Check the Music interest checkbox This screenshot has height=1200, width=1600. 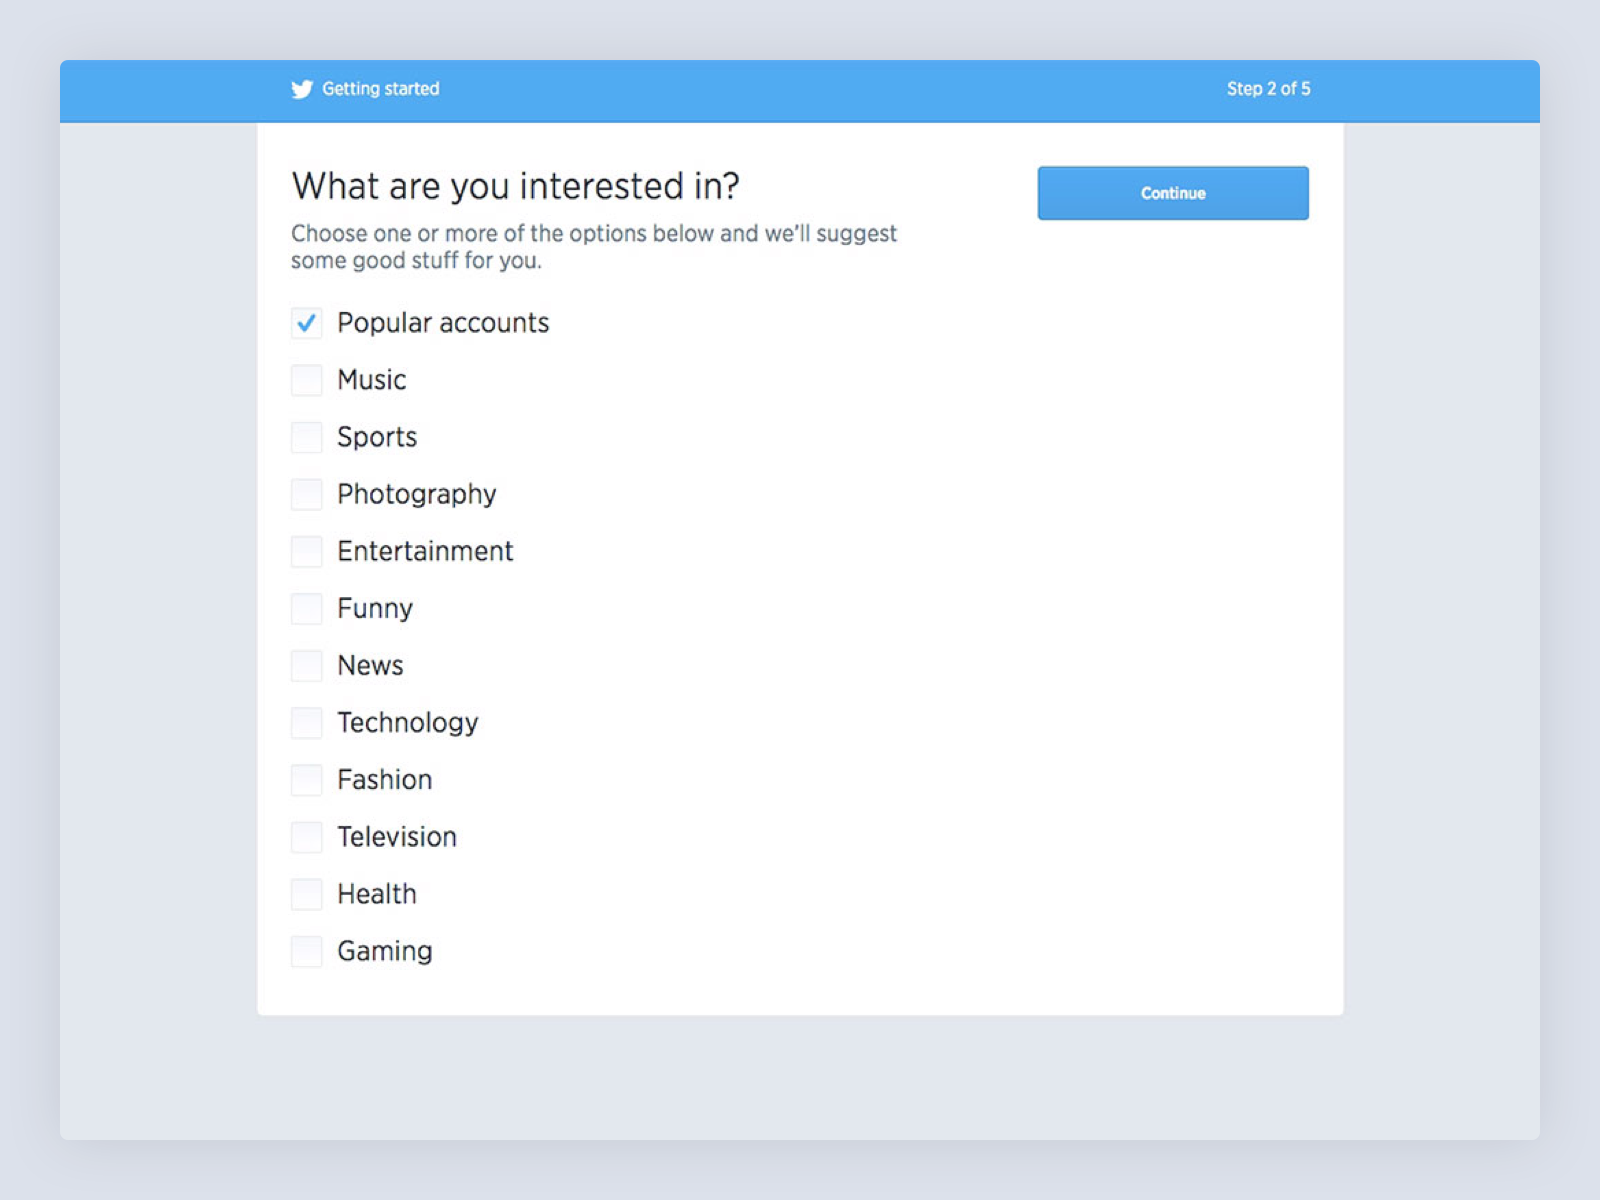[306, 380]
